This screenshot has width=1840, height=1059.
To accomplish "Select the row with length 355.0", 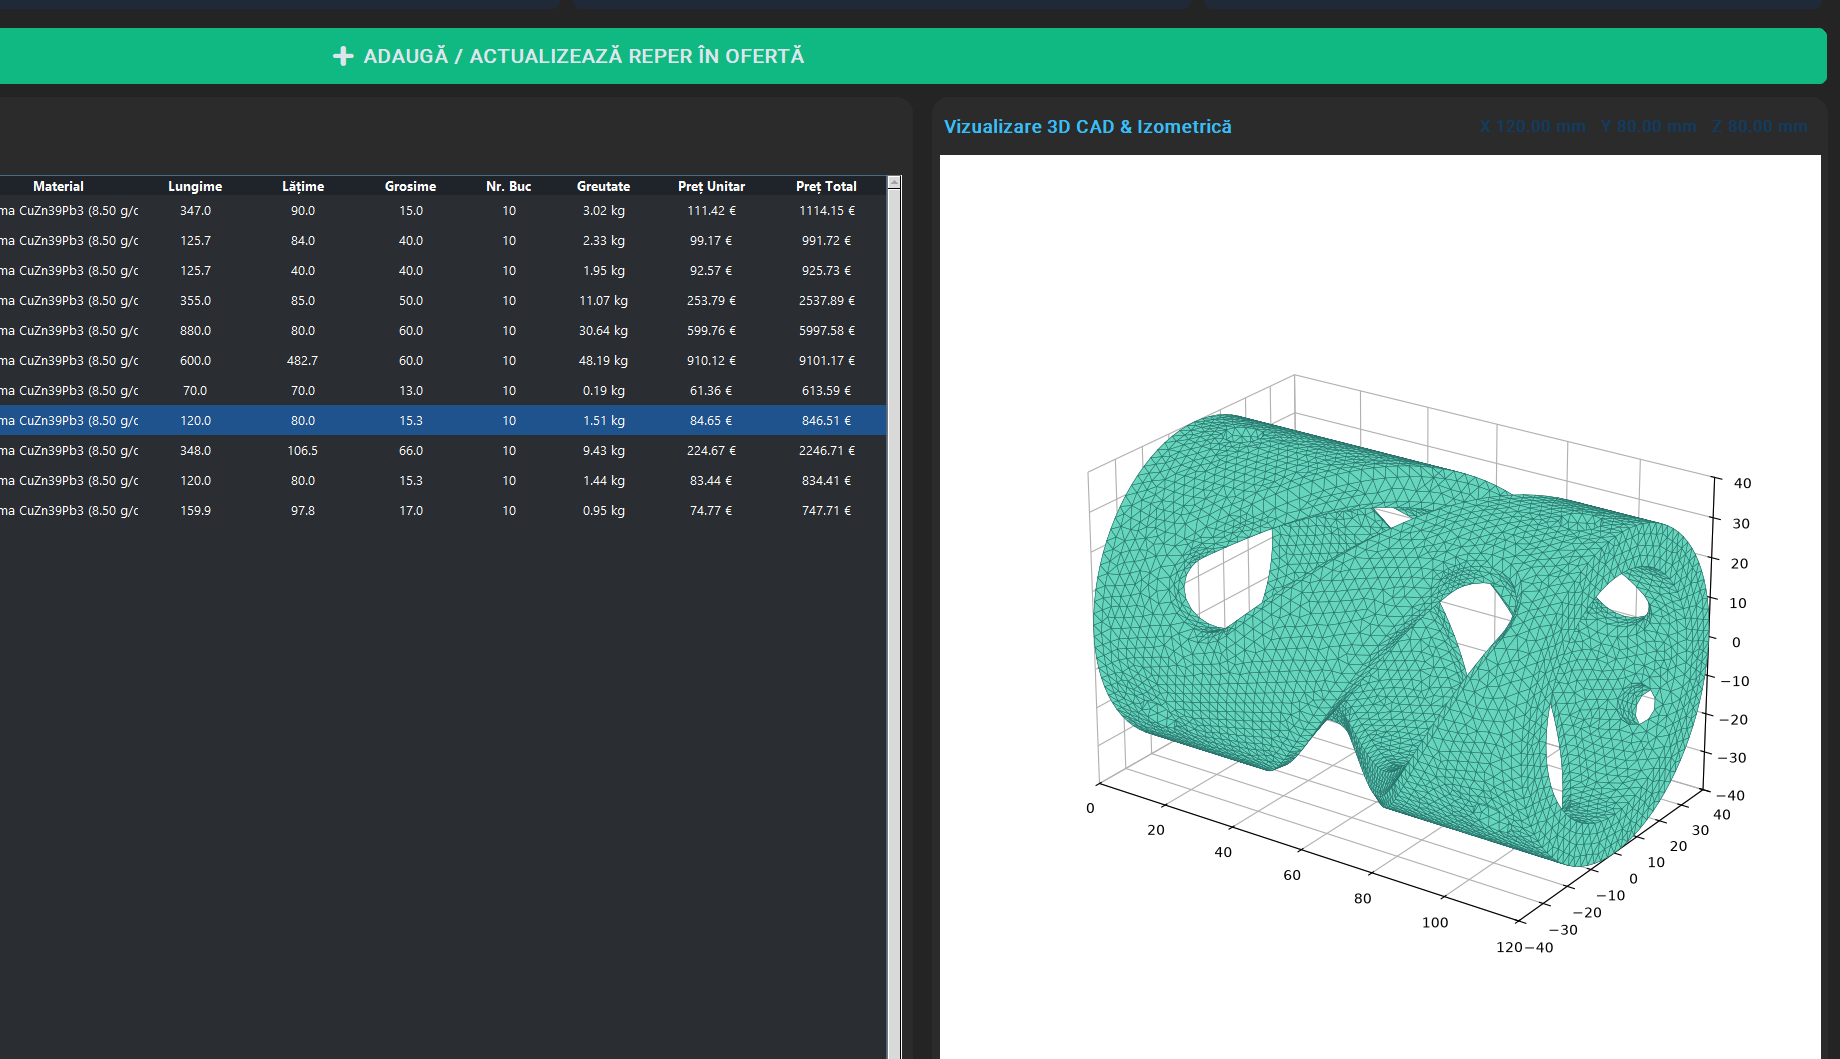I will [443, 301].
